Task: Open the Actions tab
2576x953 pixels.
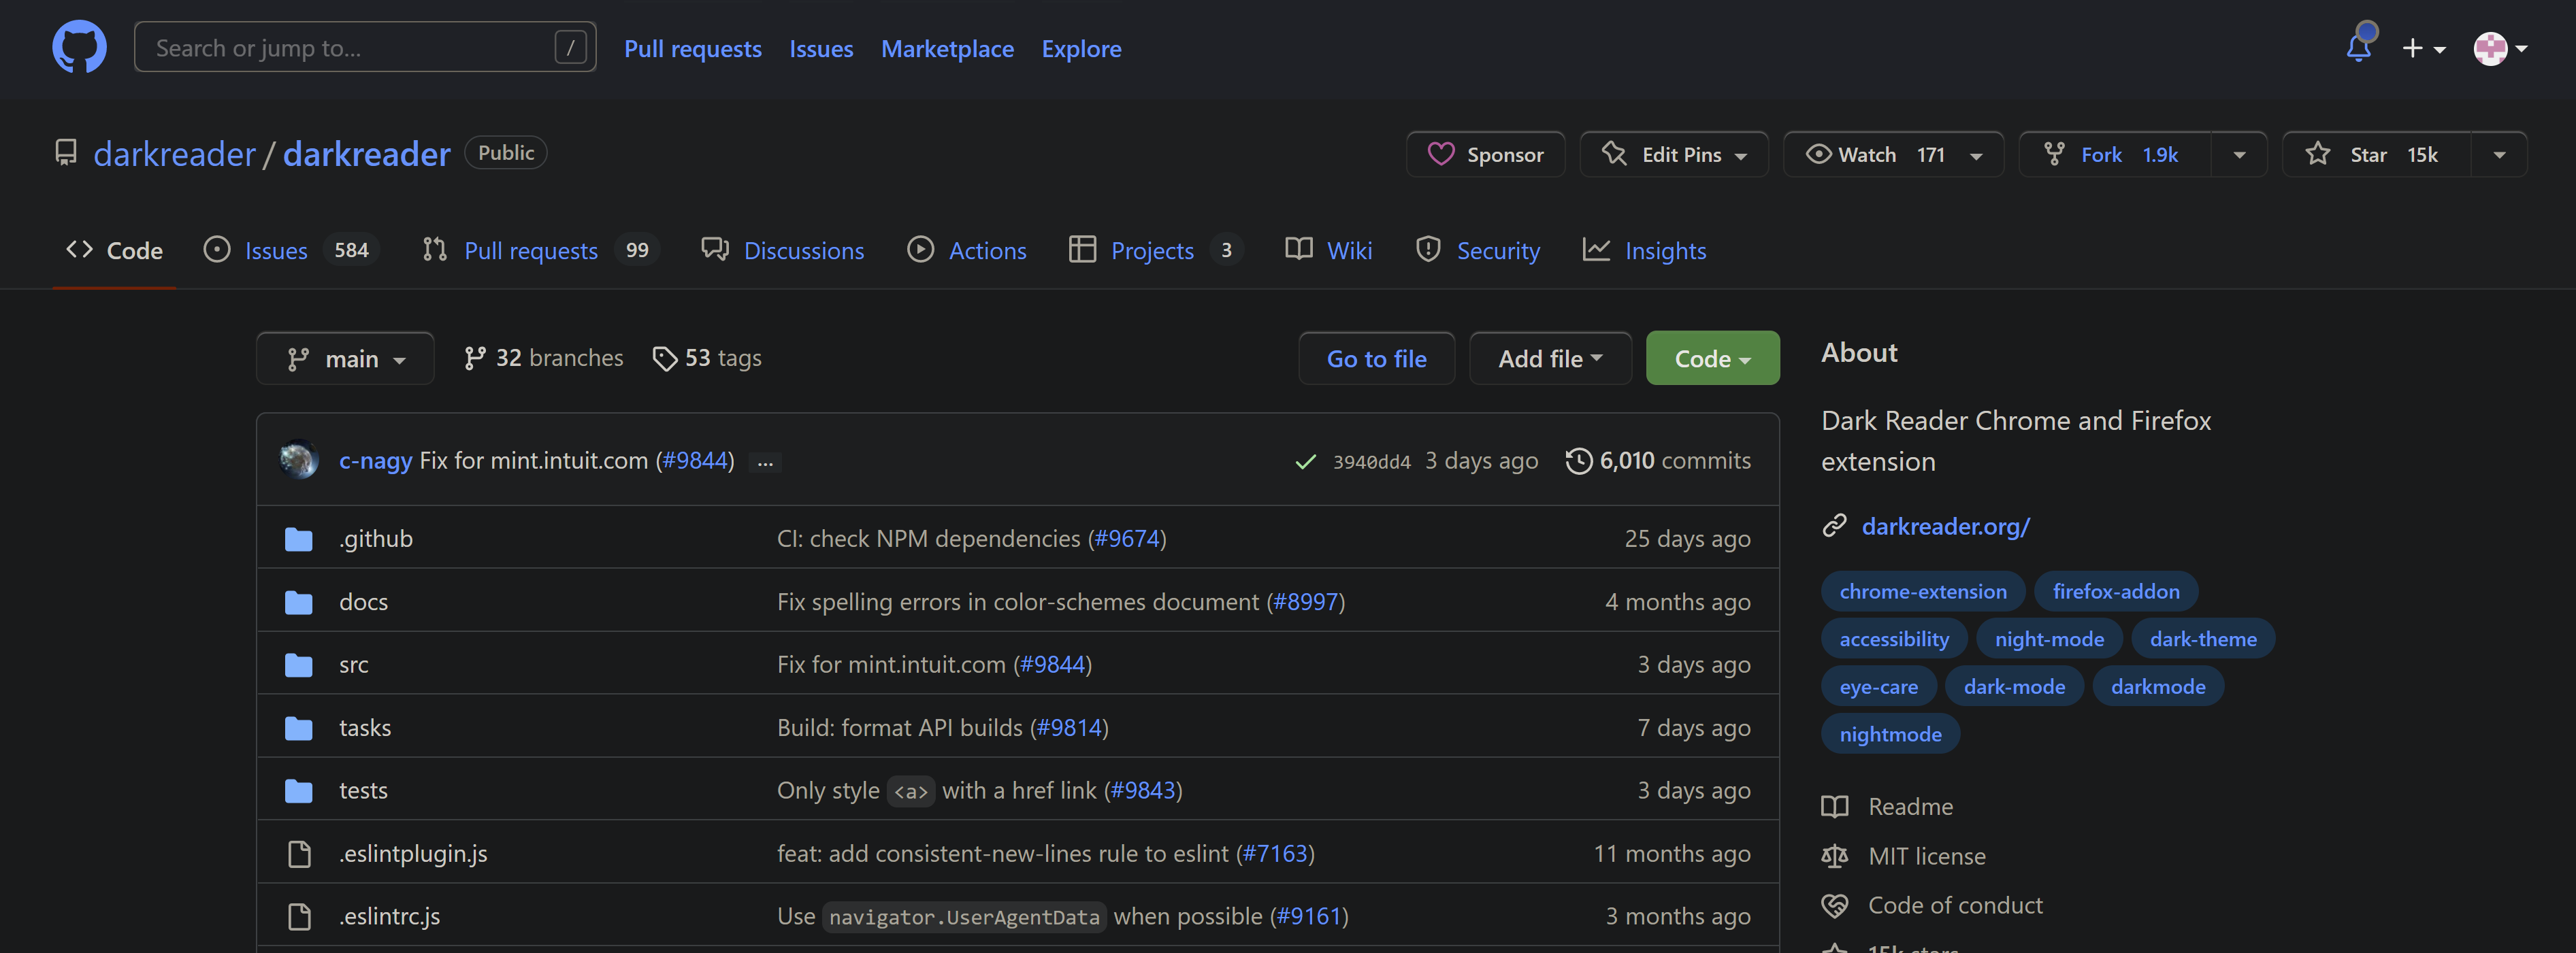Action: click(967, 250)
